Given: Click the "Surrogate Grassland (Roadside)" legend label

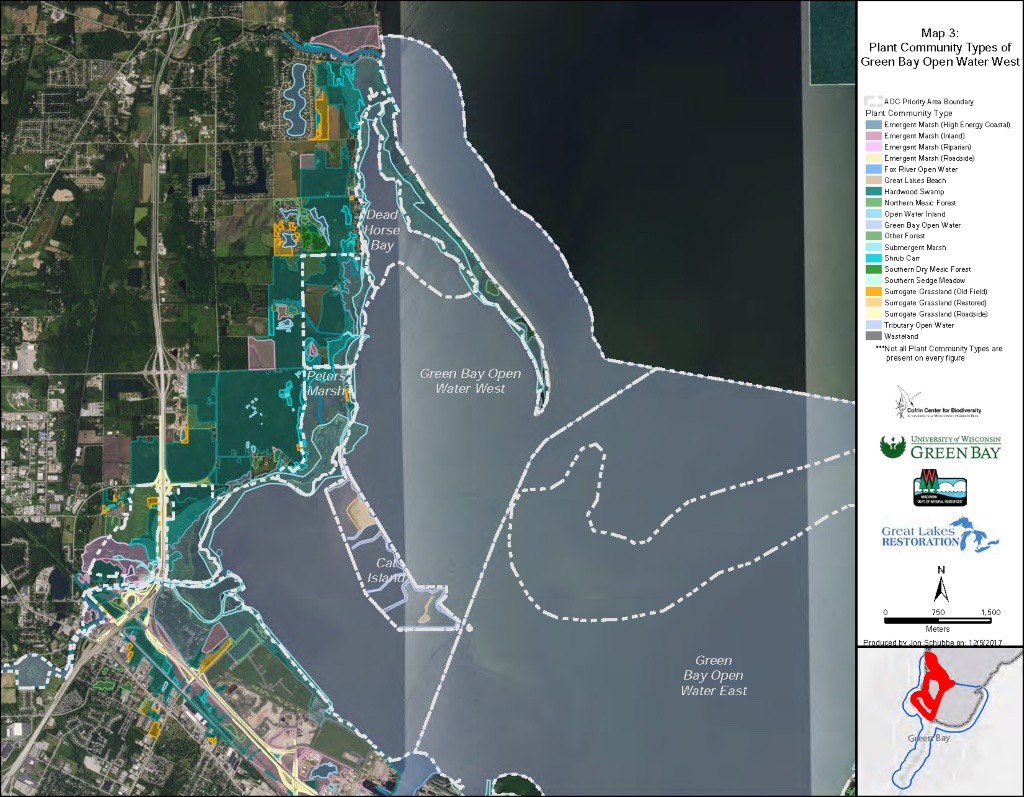Looking at the screenshot, I should (x=936, y=314).
